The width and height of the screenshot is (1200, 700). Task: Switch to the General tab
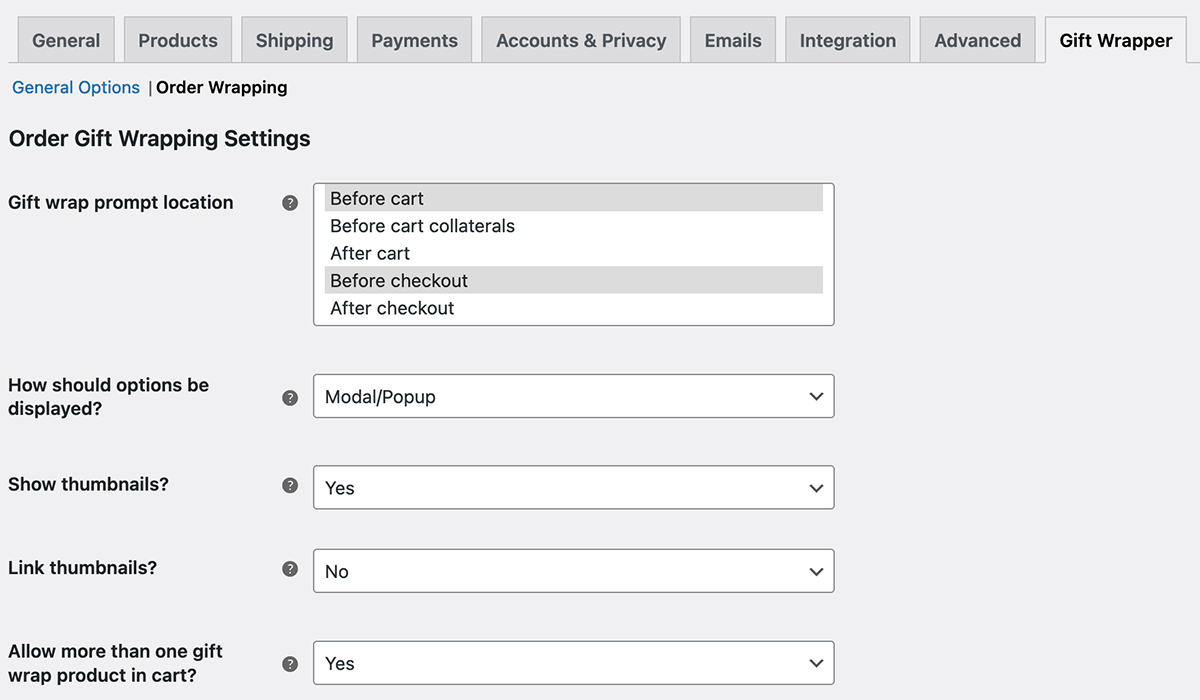coord(66,41)
